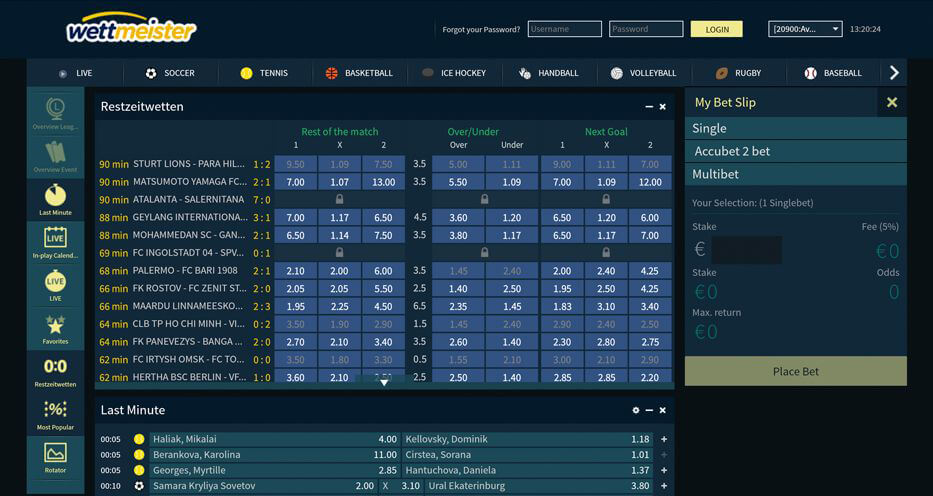
Task: Show more sports with right chevron
Action: tap(894, 73)
